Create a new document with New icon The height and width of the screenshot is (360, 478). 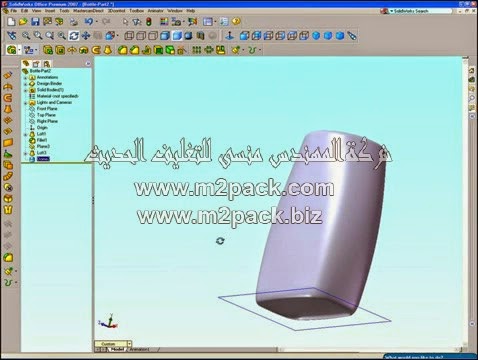[11, 22]
